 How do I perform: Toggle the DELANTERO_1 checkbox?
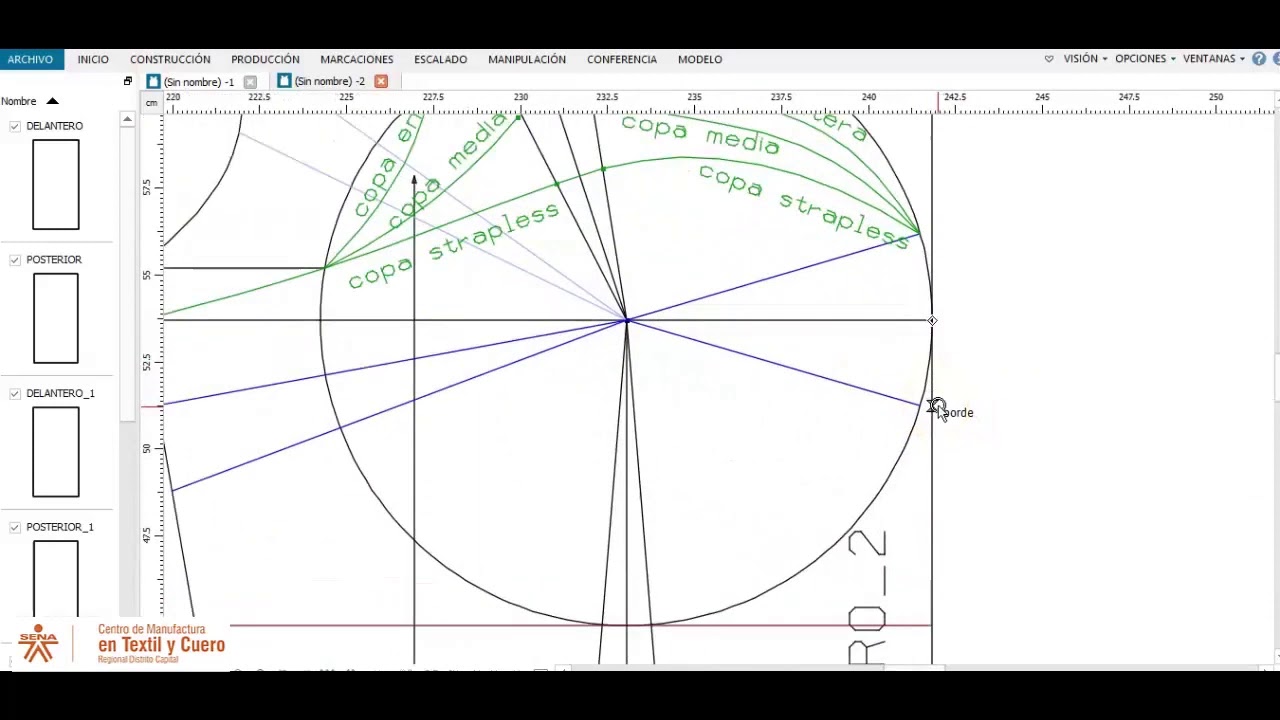point(15,394)
